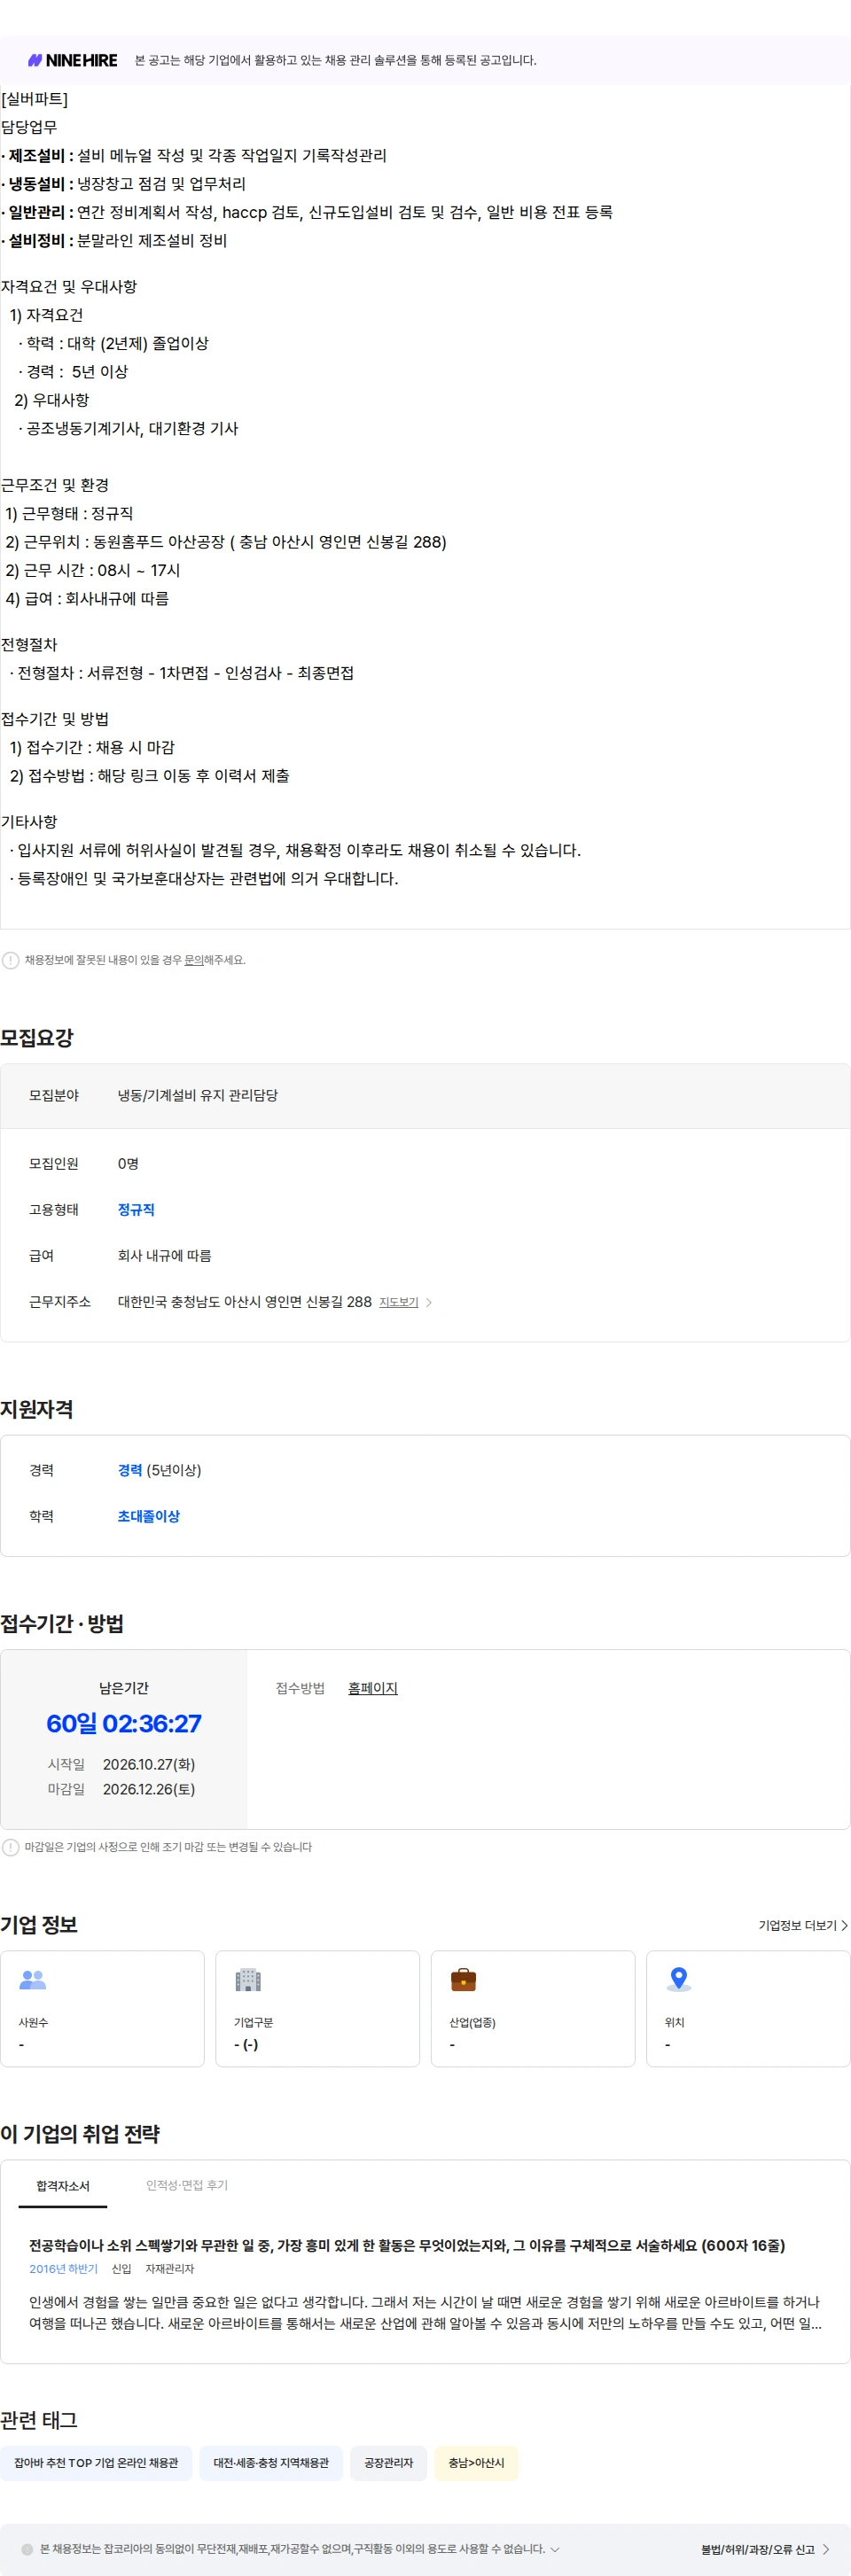
Task: Open the 문의 link
Action: pos(194,960)
